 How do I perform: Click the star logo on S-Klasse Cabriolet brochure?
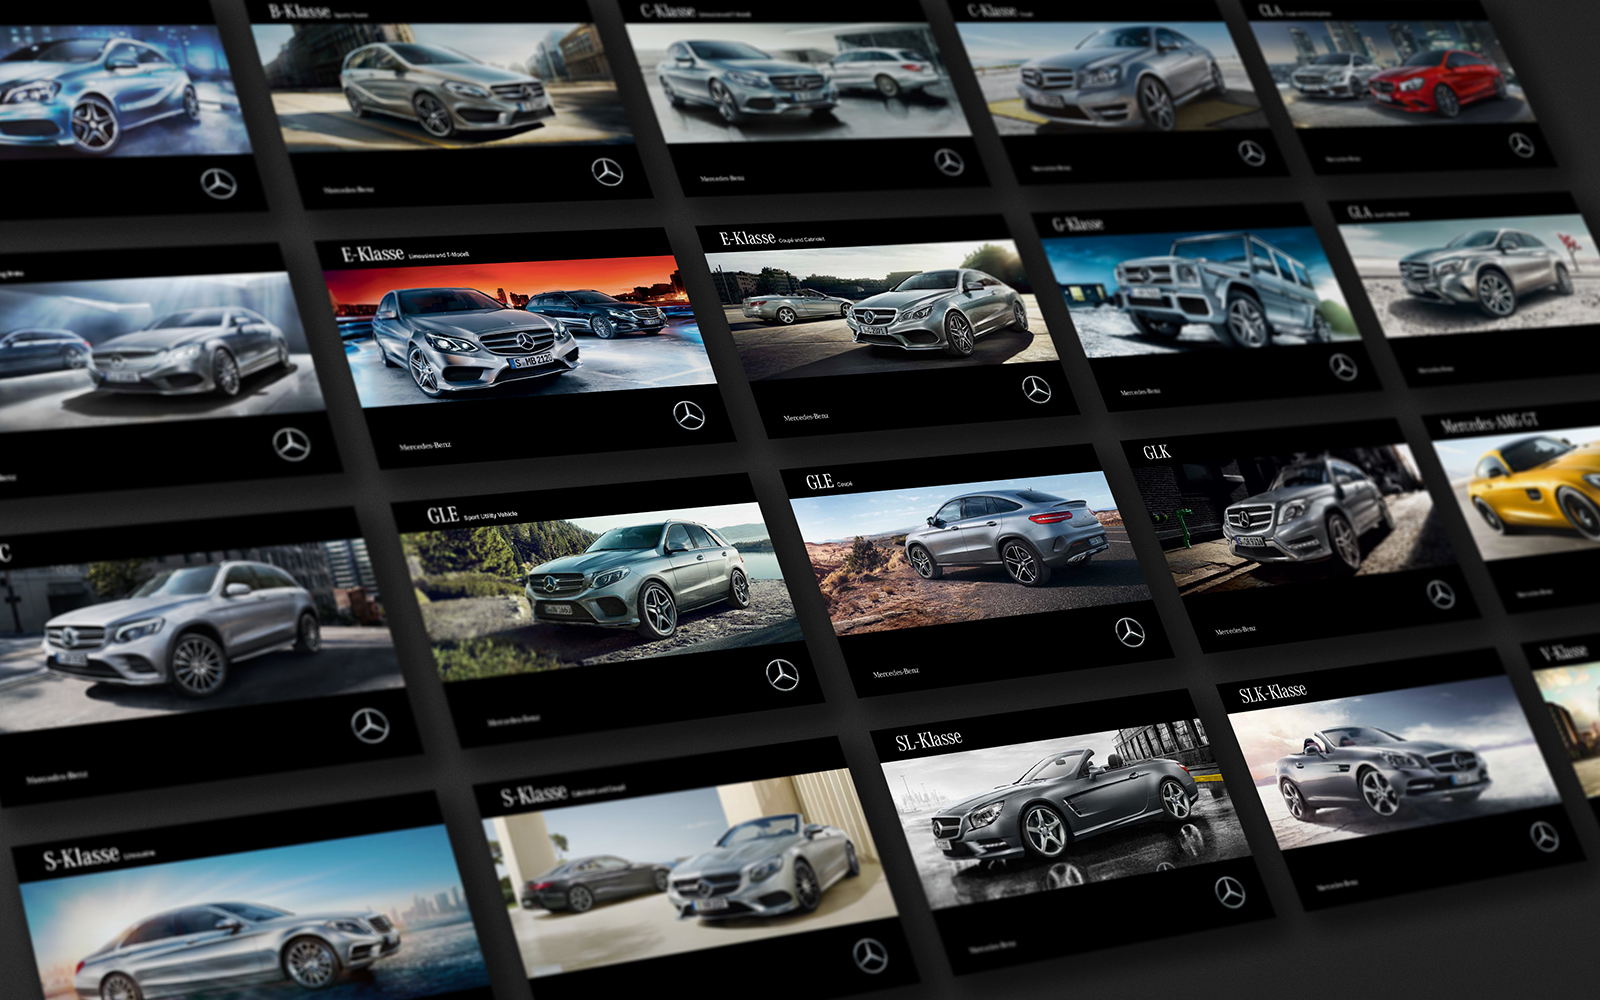tap(869, 956)
